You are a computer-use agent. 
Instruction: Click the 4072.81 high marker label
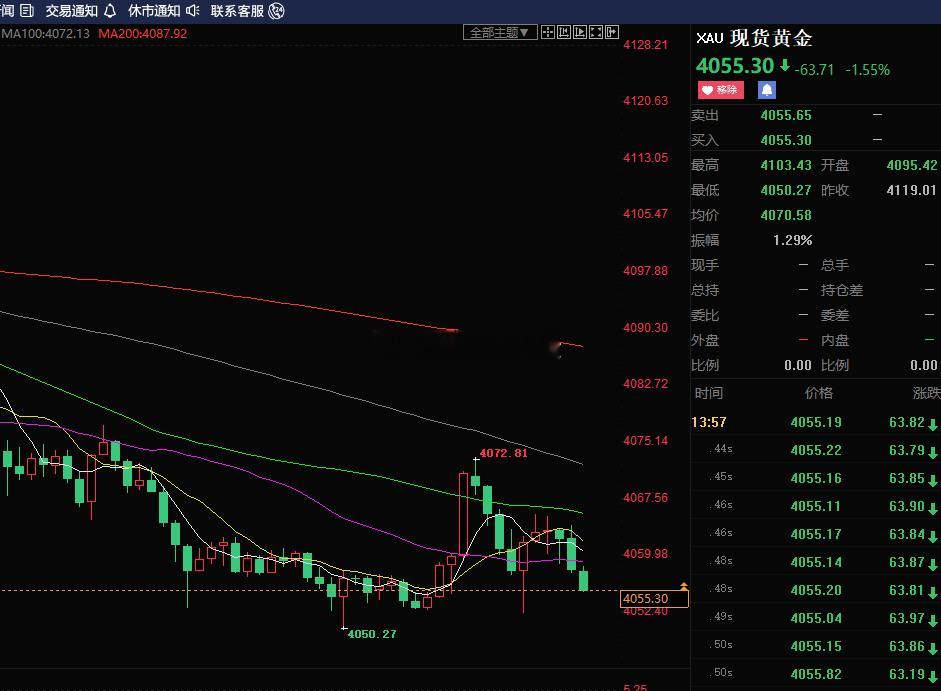504,453
